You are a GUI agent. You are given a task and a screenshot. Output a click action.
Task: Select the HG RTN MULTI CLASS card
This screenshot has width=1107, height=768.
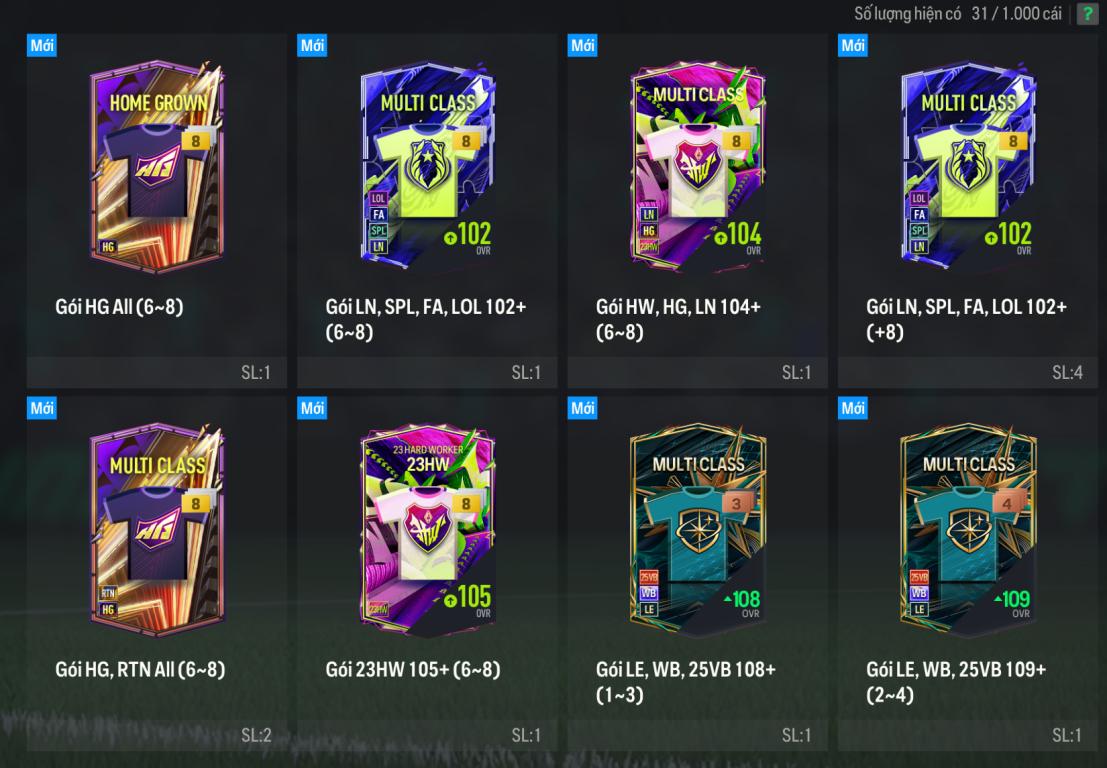click(x=157, y=529)
